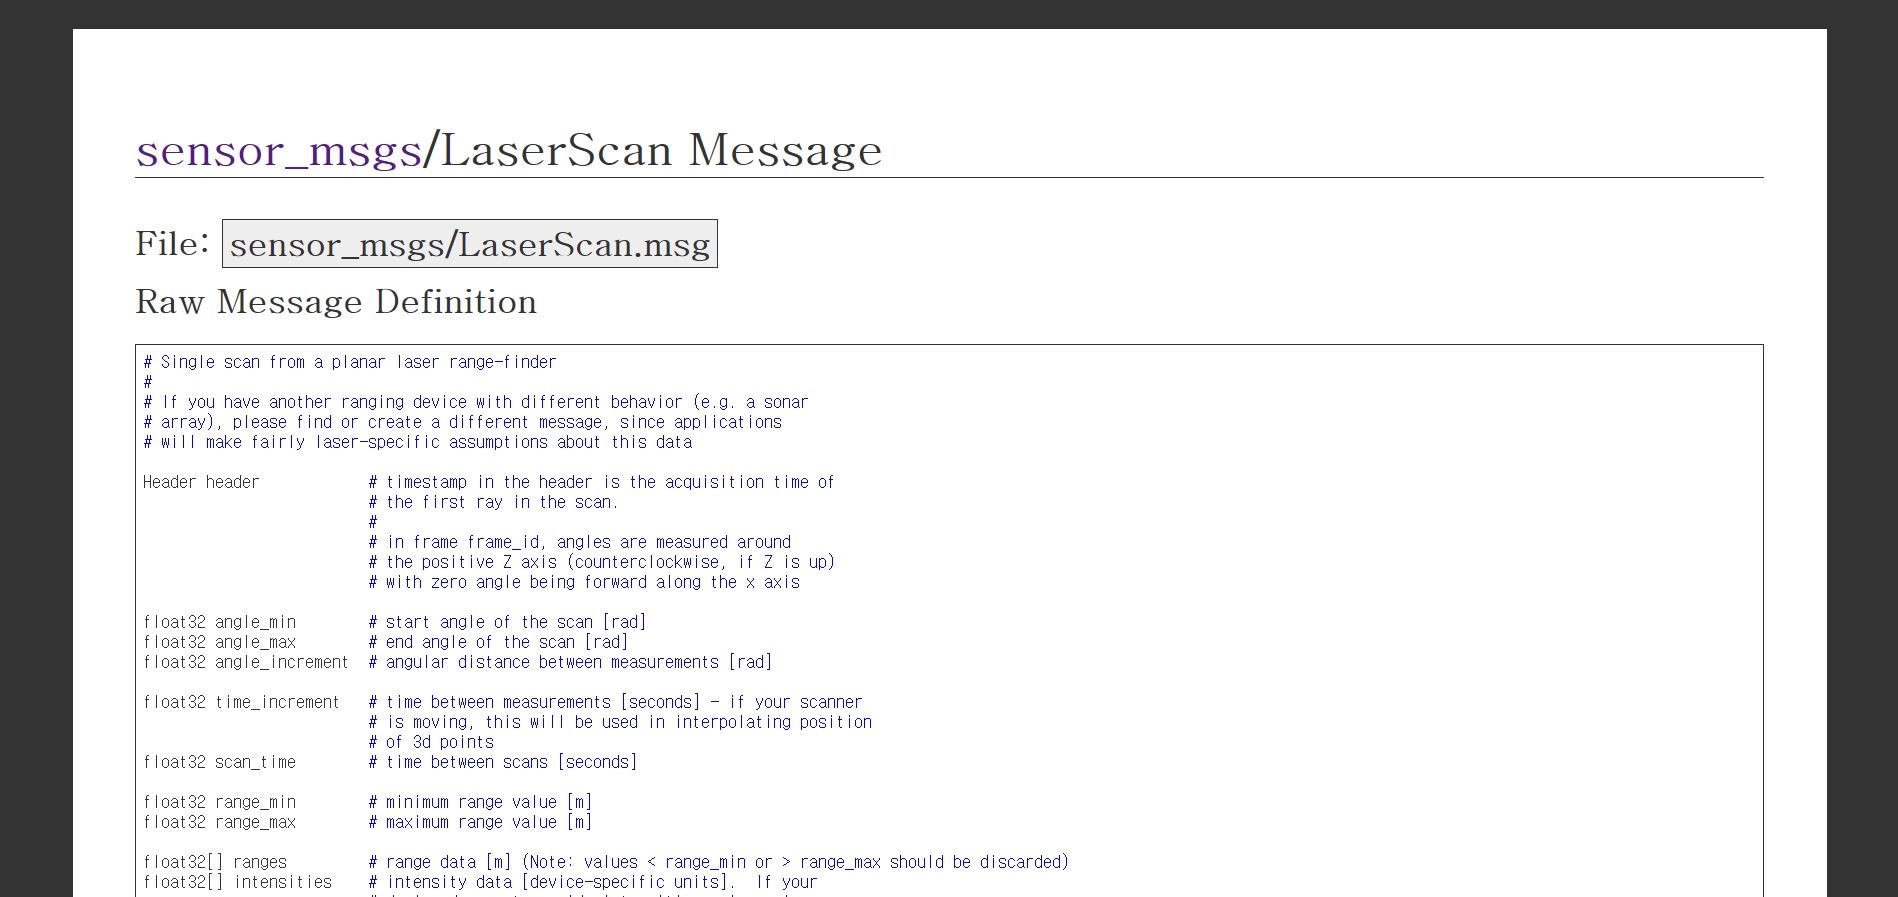Click the float32 time_increment field

coord(241,702)
